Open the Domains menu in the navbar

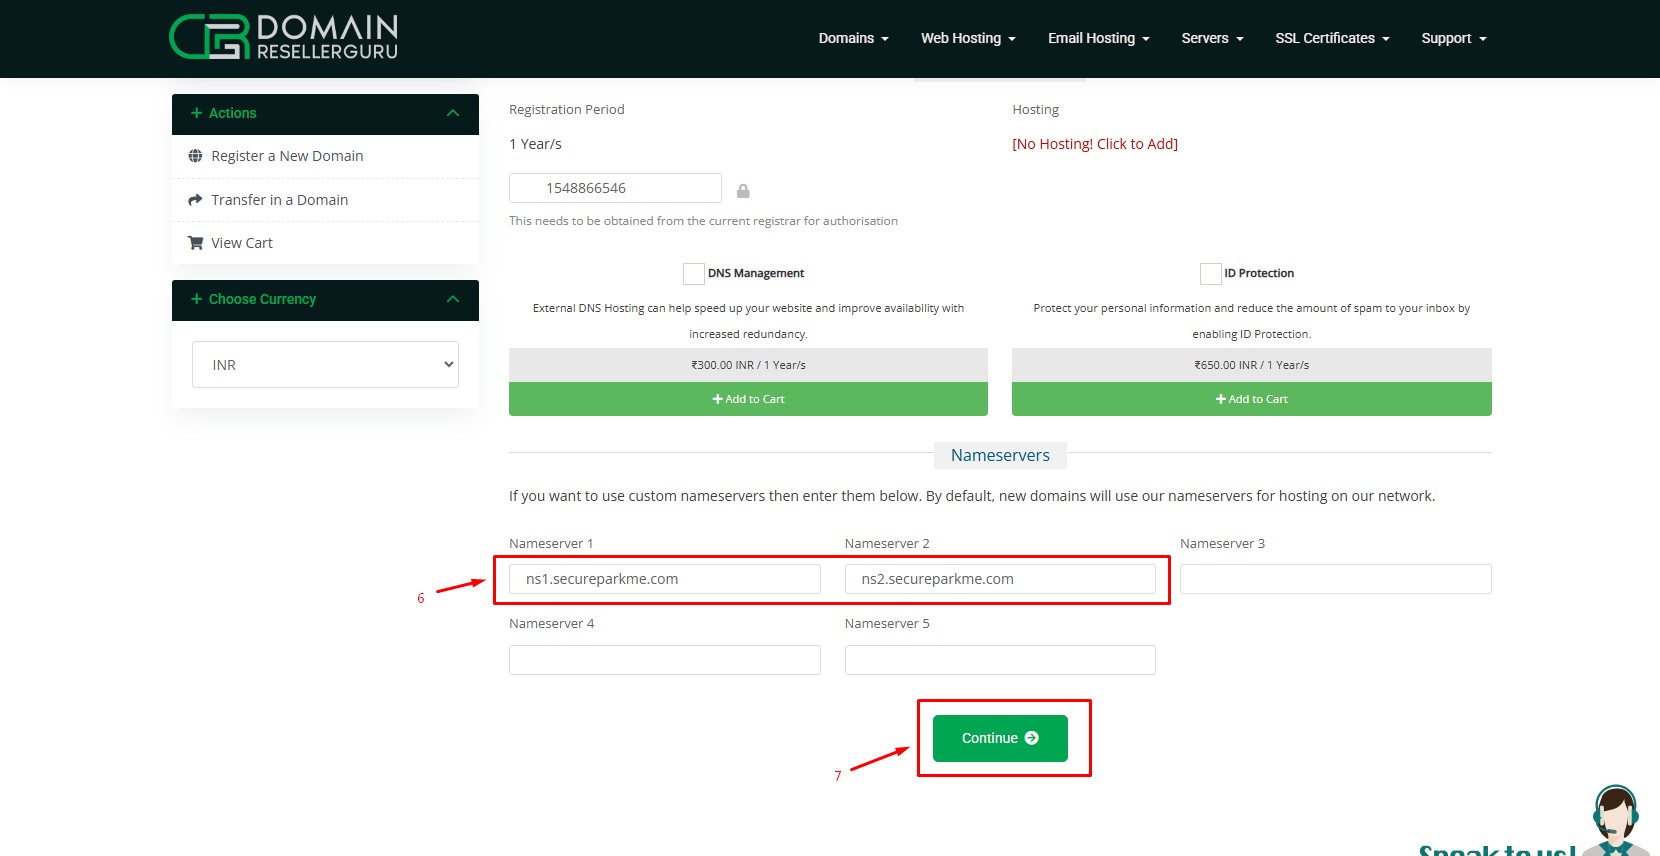853,38
